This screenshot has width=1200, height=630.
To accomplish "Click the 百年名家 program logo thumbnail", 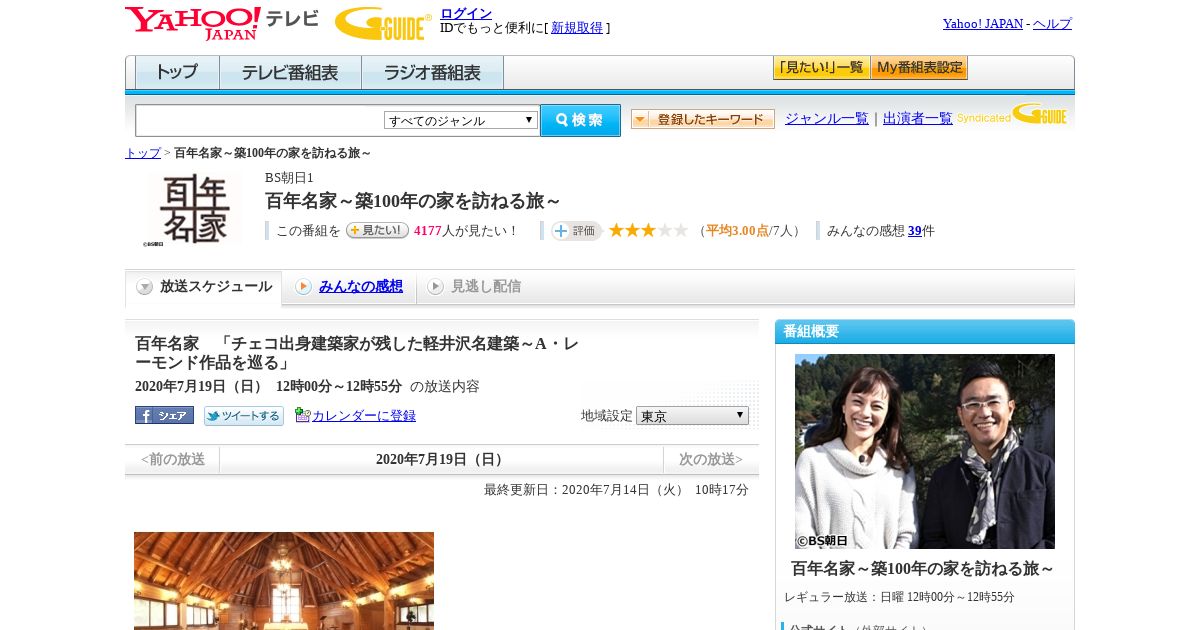I will tap(194, 209).
